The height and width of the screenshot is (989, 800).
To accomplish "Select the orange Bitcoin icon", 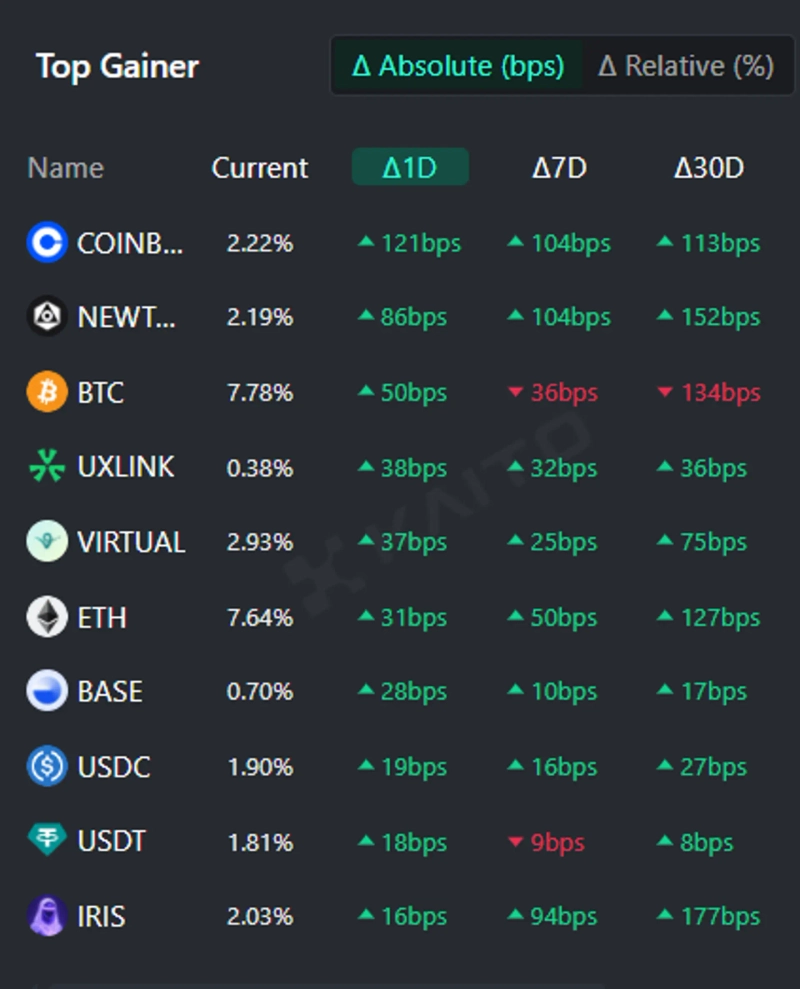I will tap(47, 392).
